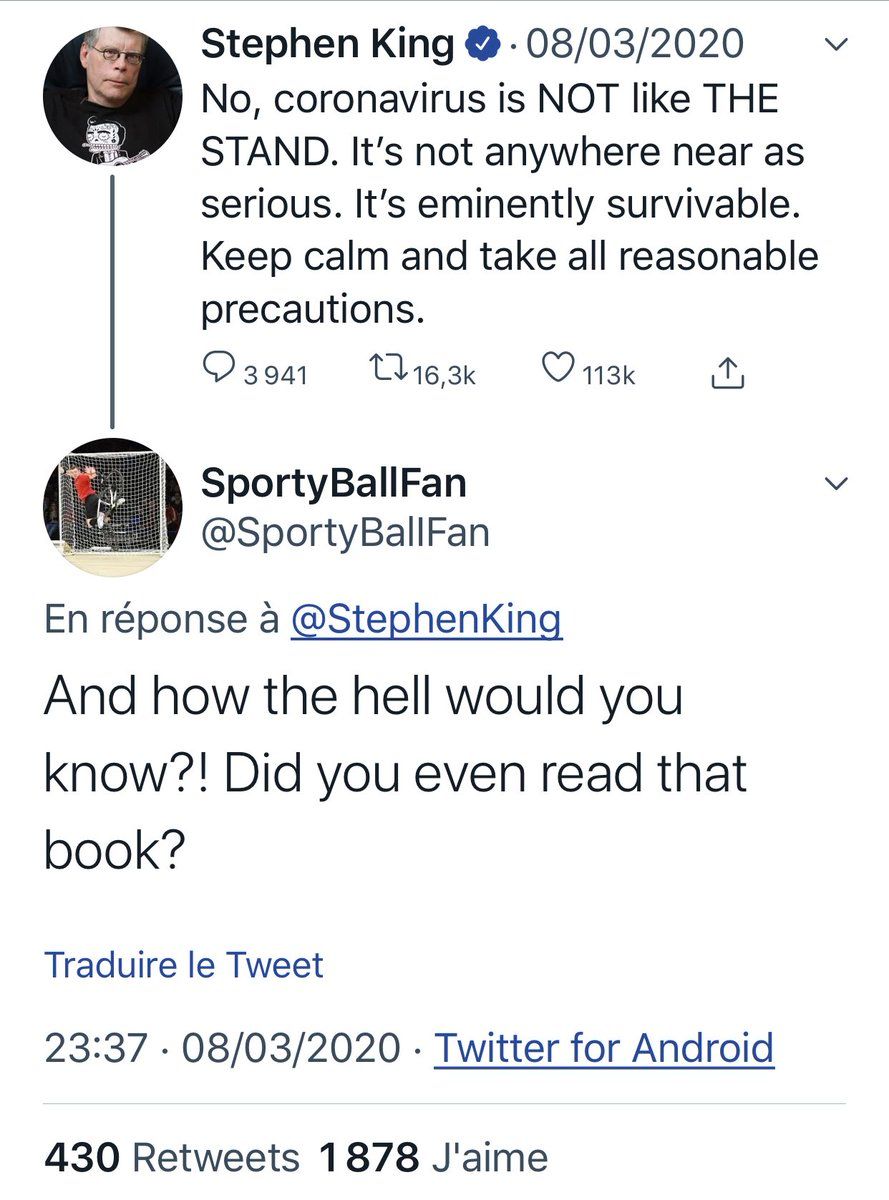Image resolution: width=889 pixels, height=1200 pixels.
Task: Open Stephen King's profile picture
Action: 112,96
